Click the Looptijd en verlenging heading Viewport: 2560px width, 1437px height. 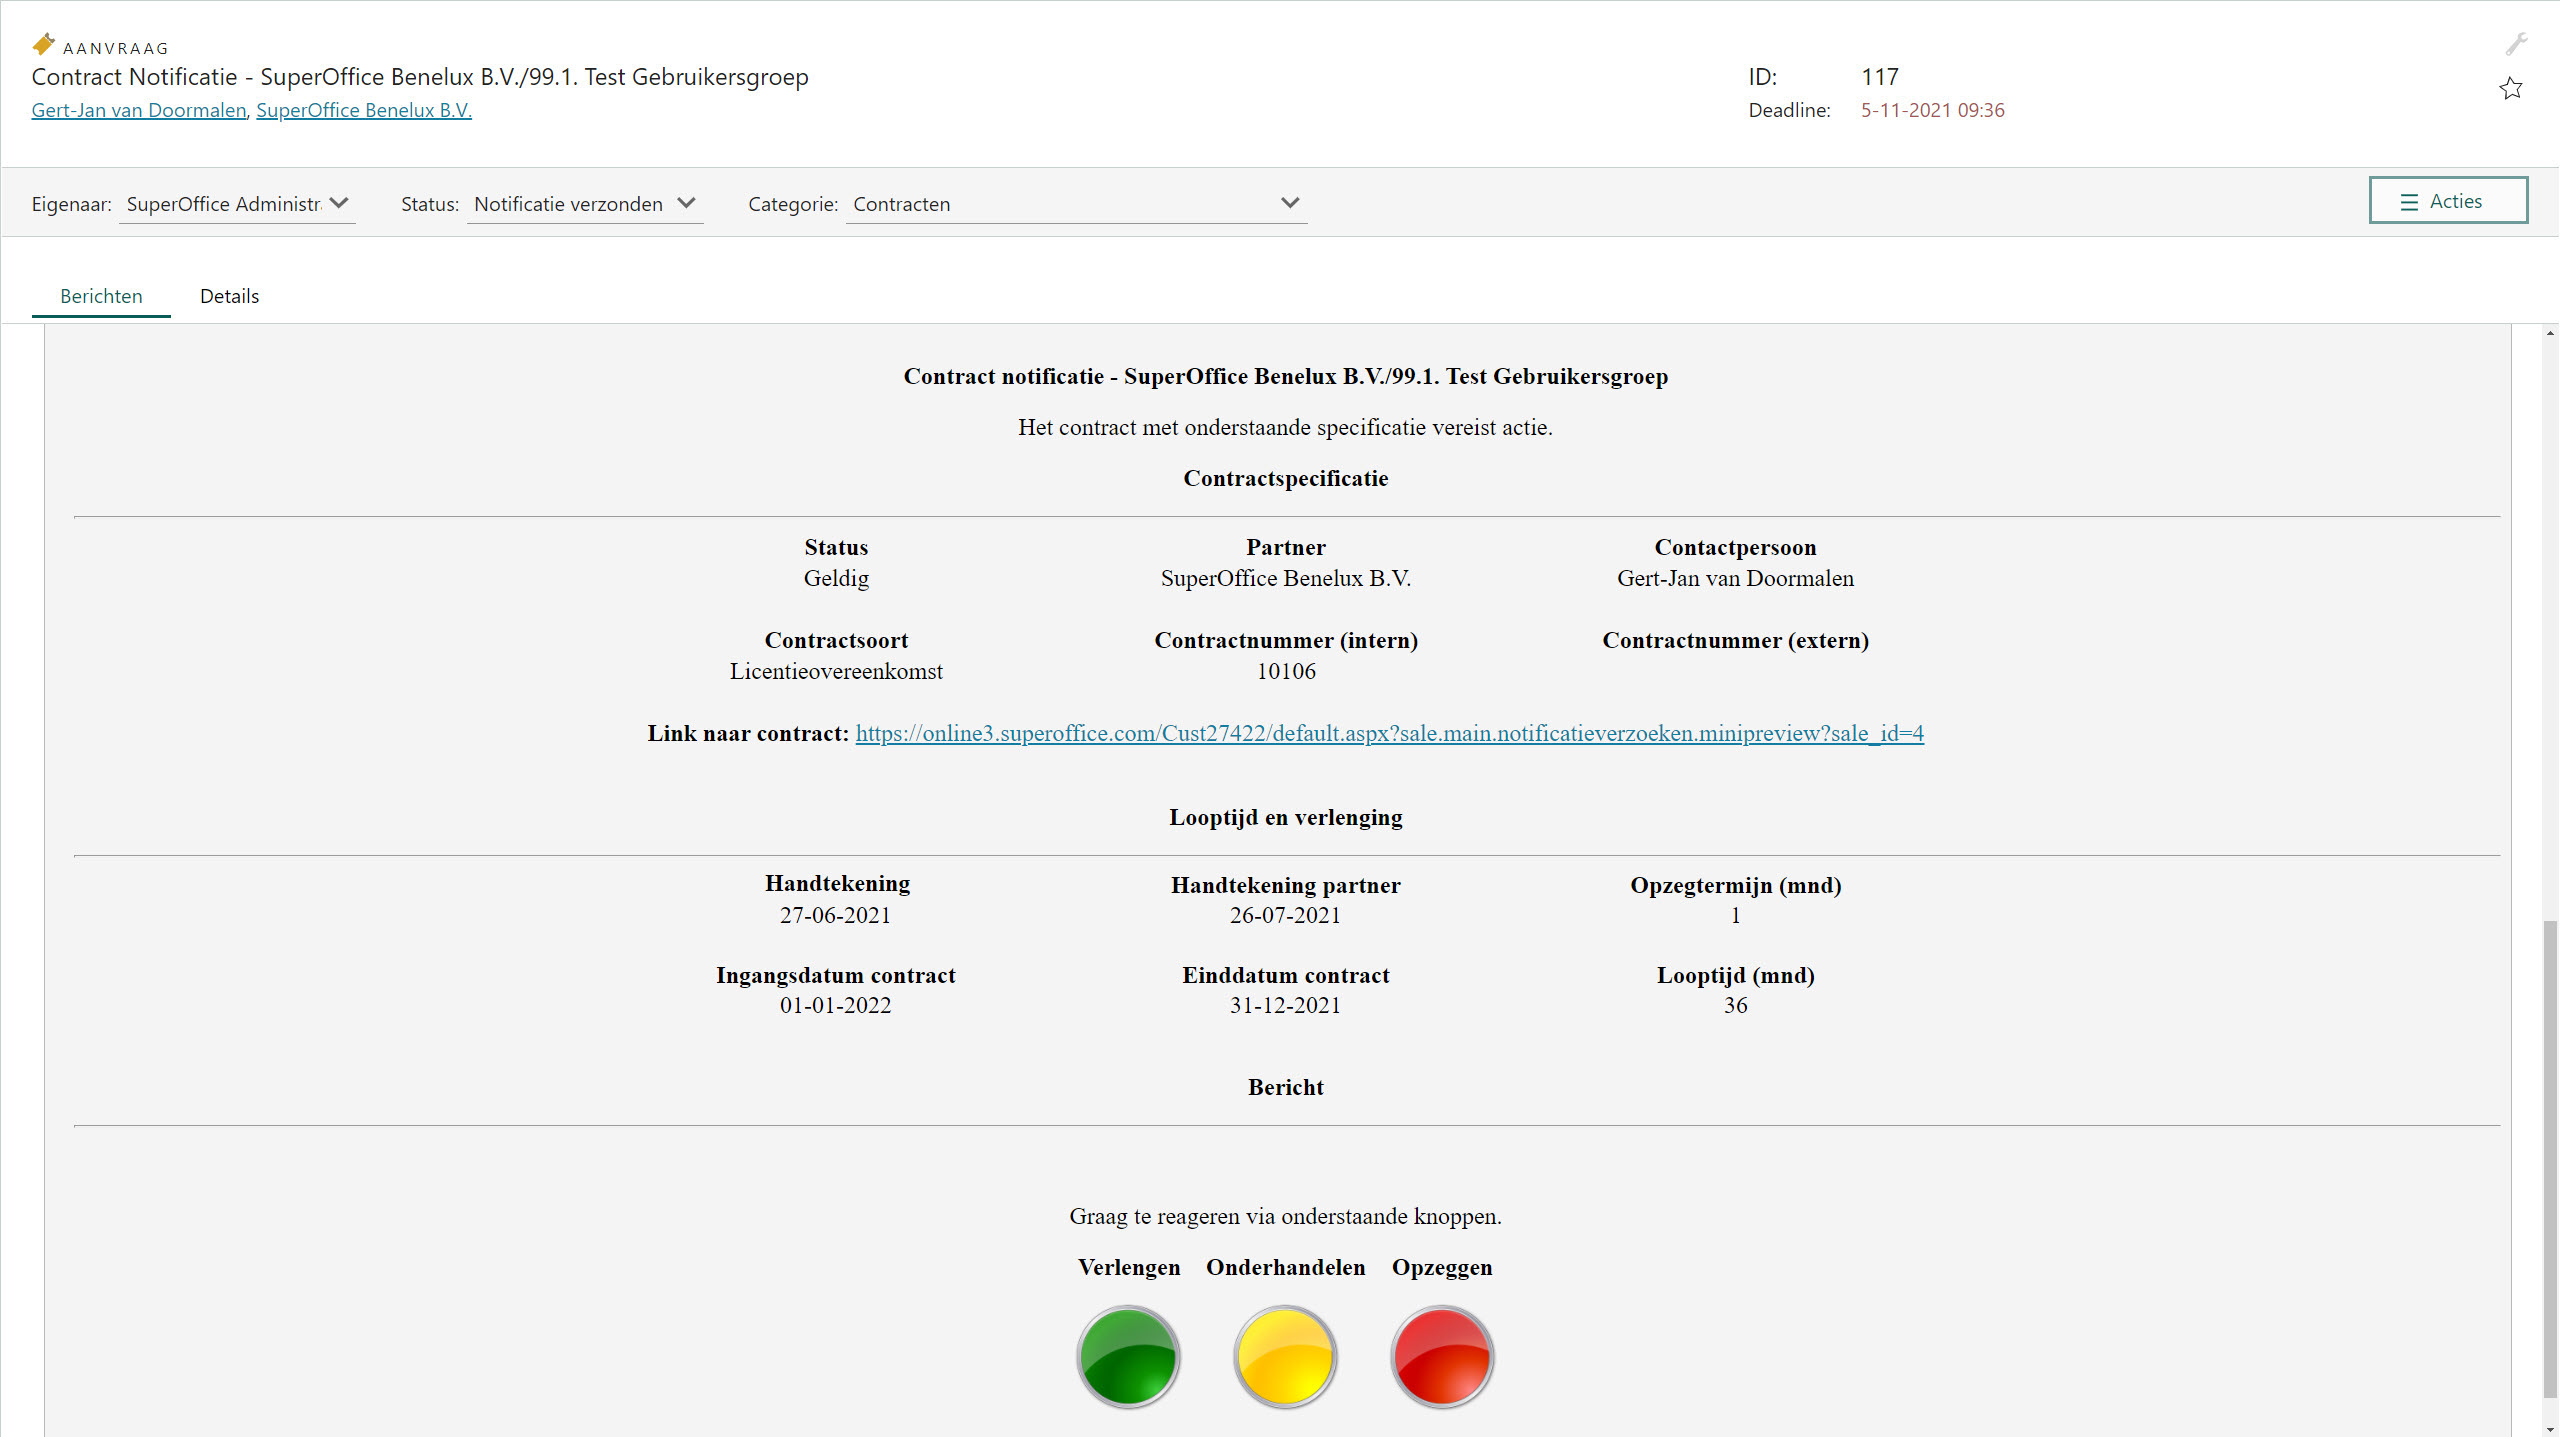[x=1286, y=817]
